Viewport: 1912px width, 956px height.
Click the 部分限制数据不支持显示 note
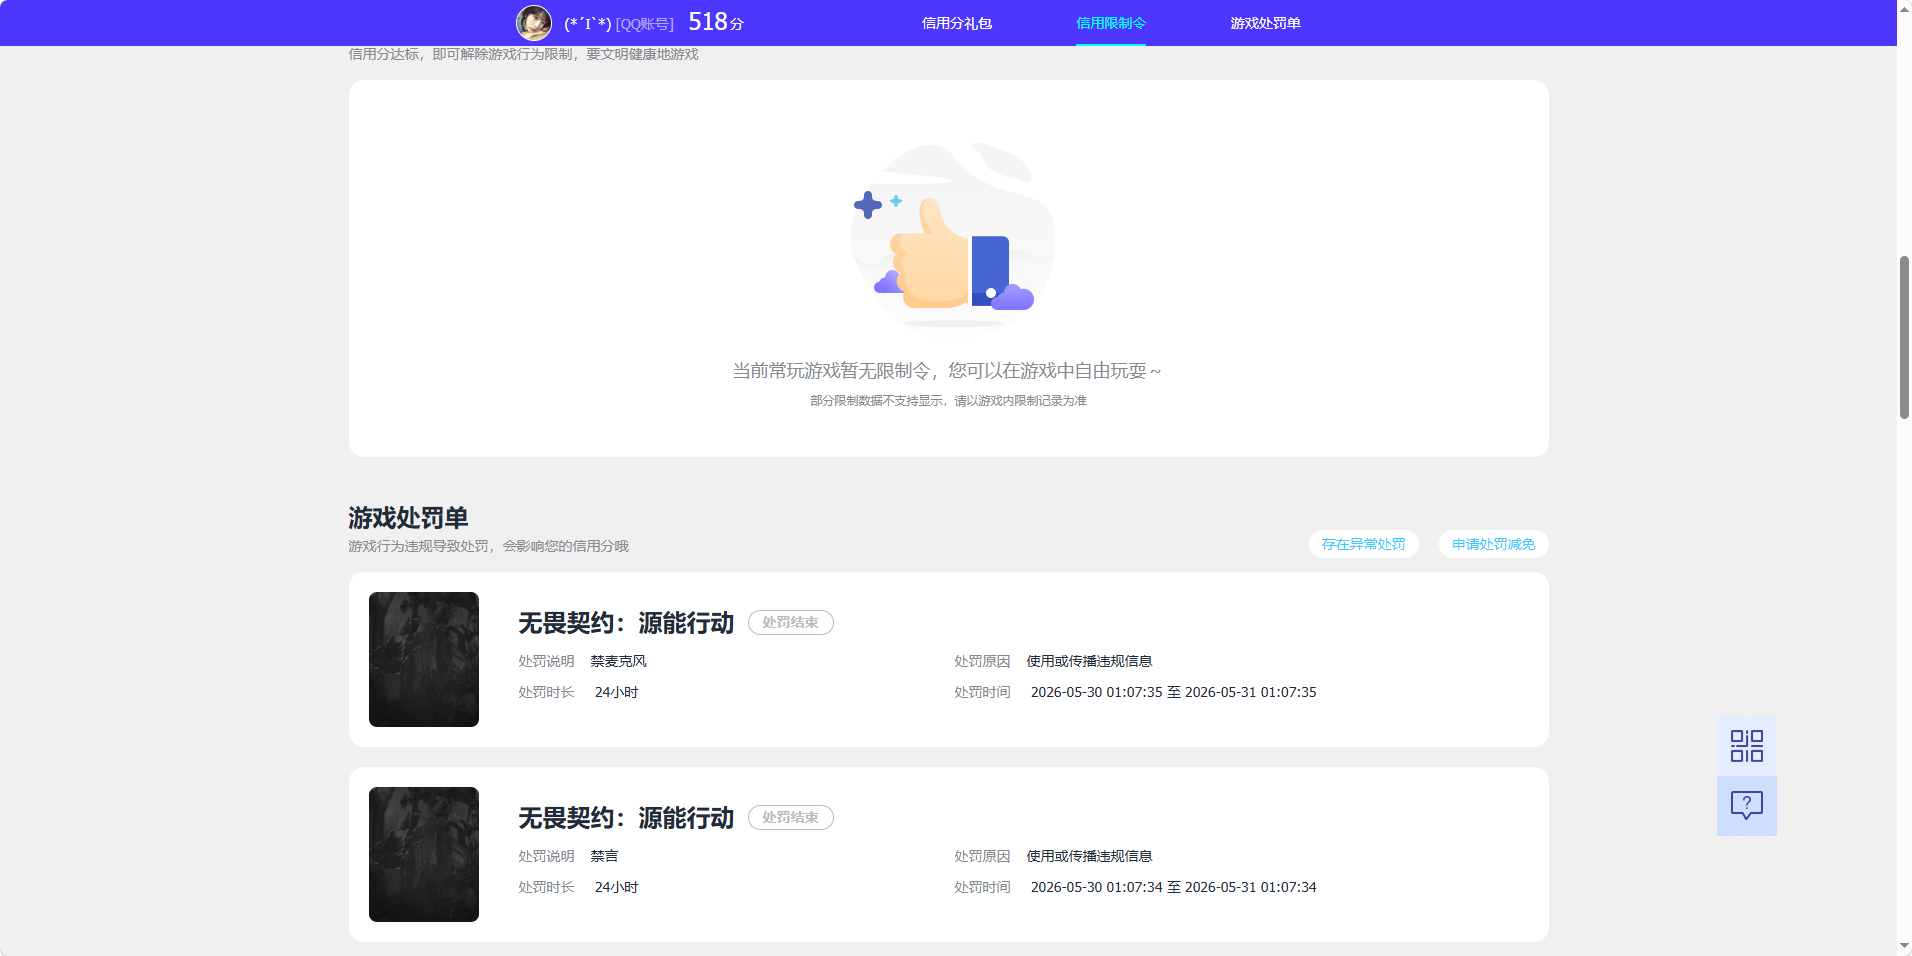click(x=948, y=401)
